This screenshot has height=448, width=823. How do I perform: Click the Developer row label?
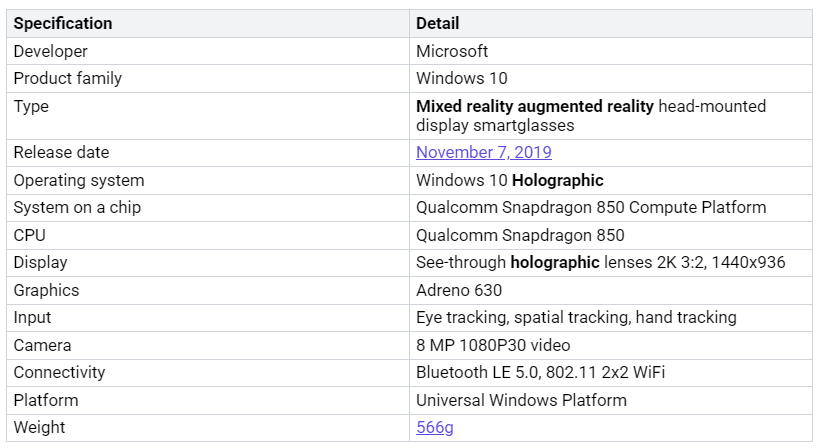(50, 51)
